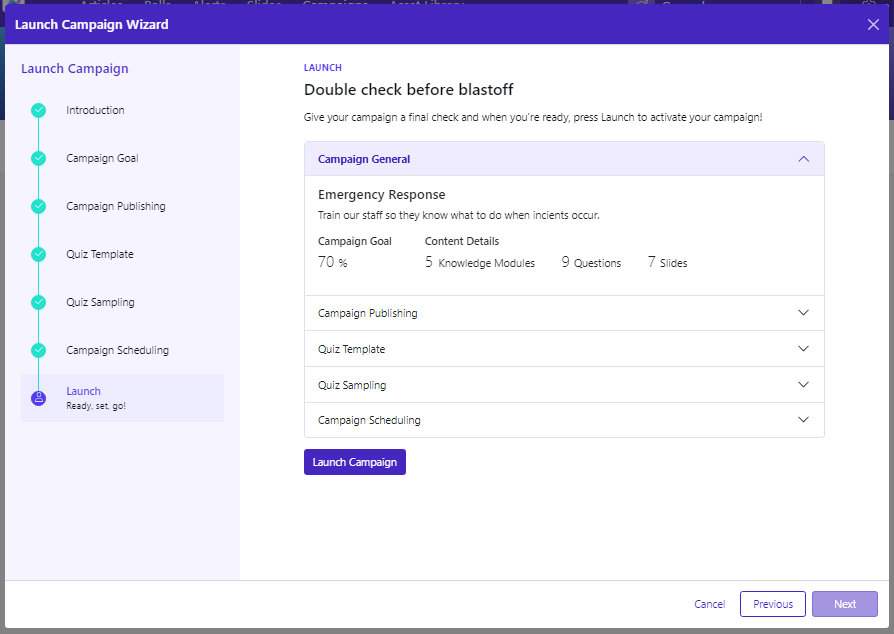Select the Quiz Sampling step label

(100, 302)
